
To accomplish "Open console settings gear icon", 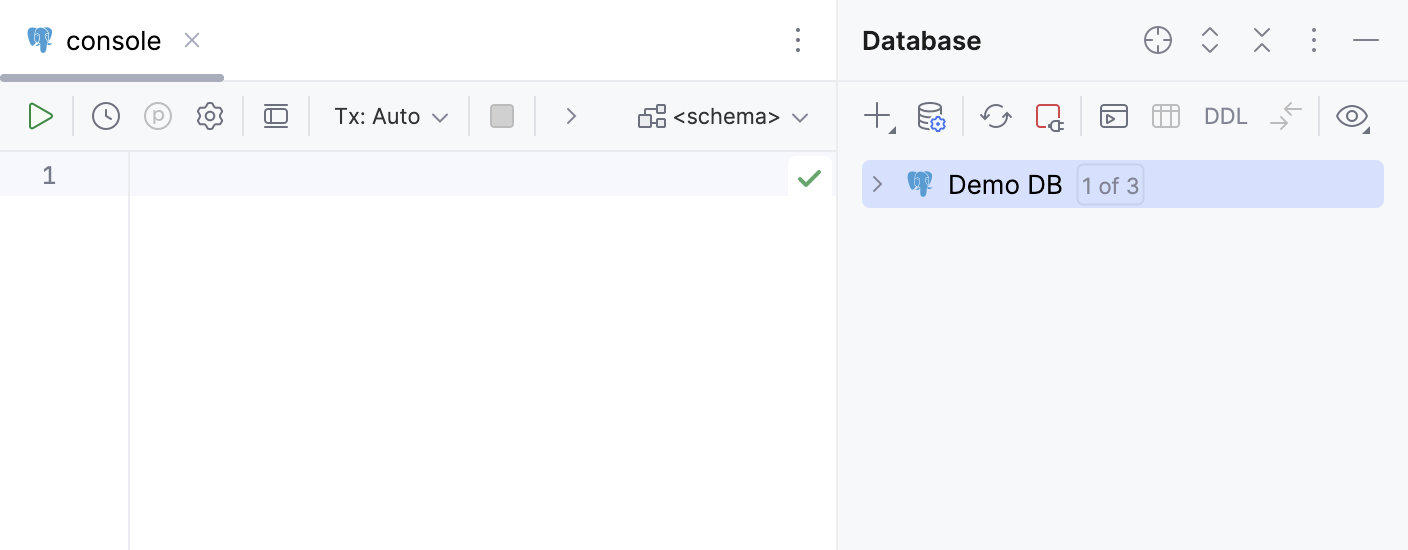I will pyautogui.click(x=209, y=116).
